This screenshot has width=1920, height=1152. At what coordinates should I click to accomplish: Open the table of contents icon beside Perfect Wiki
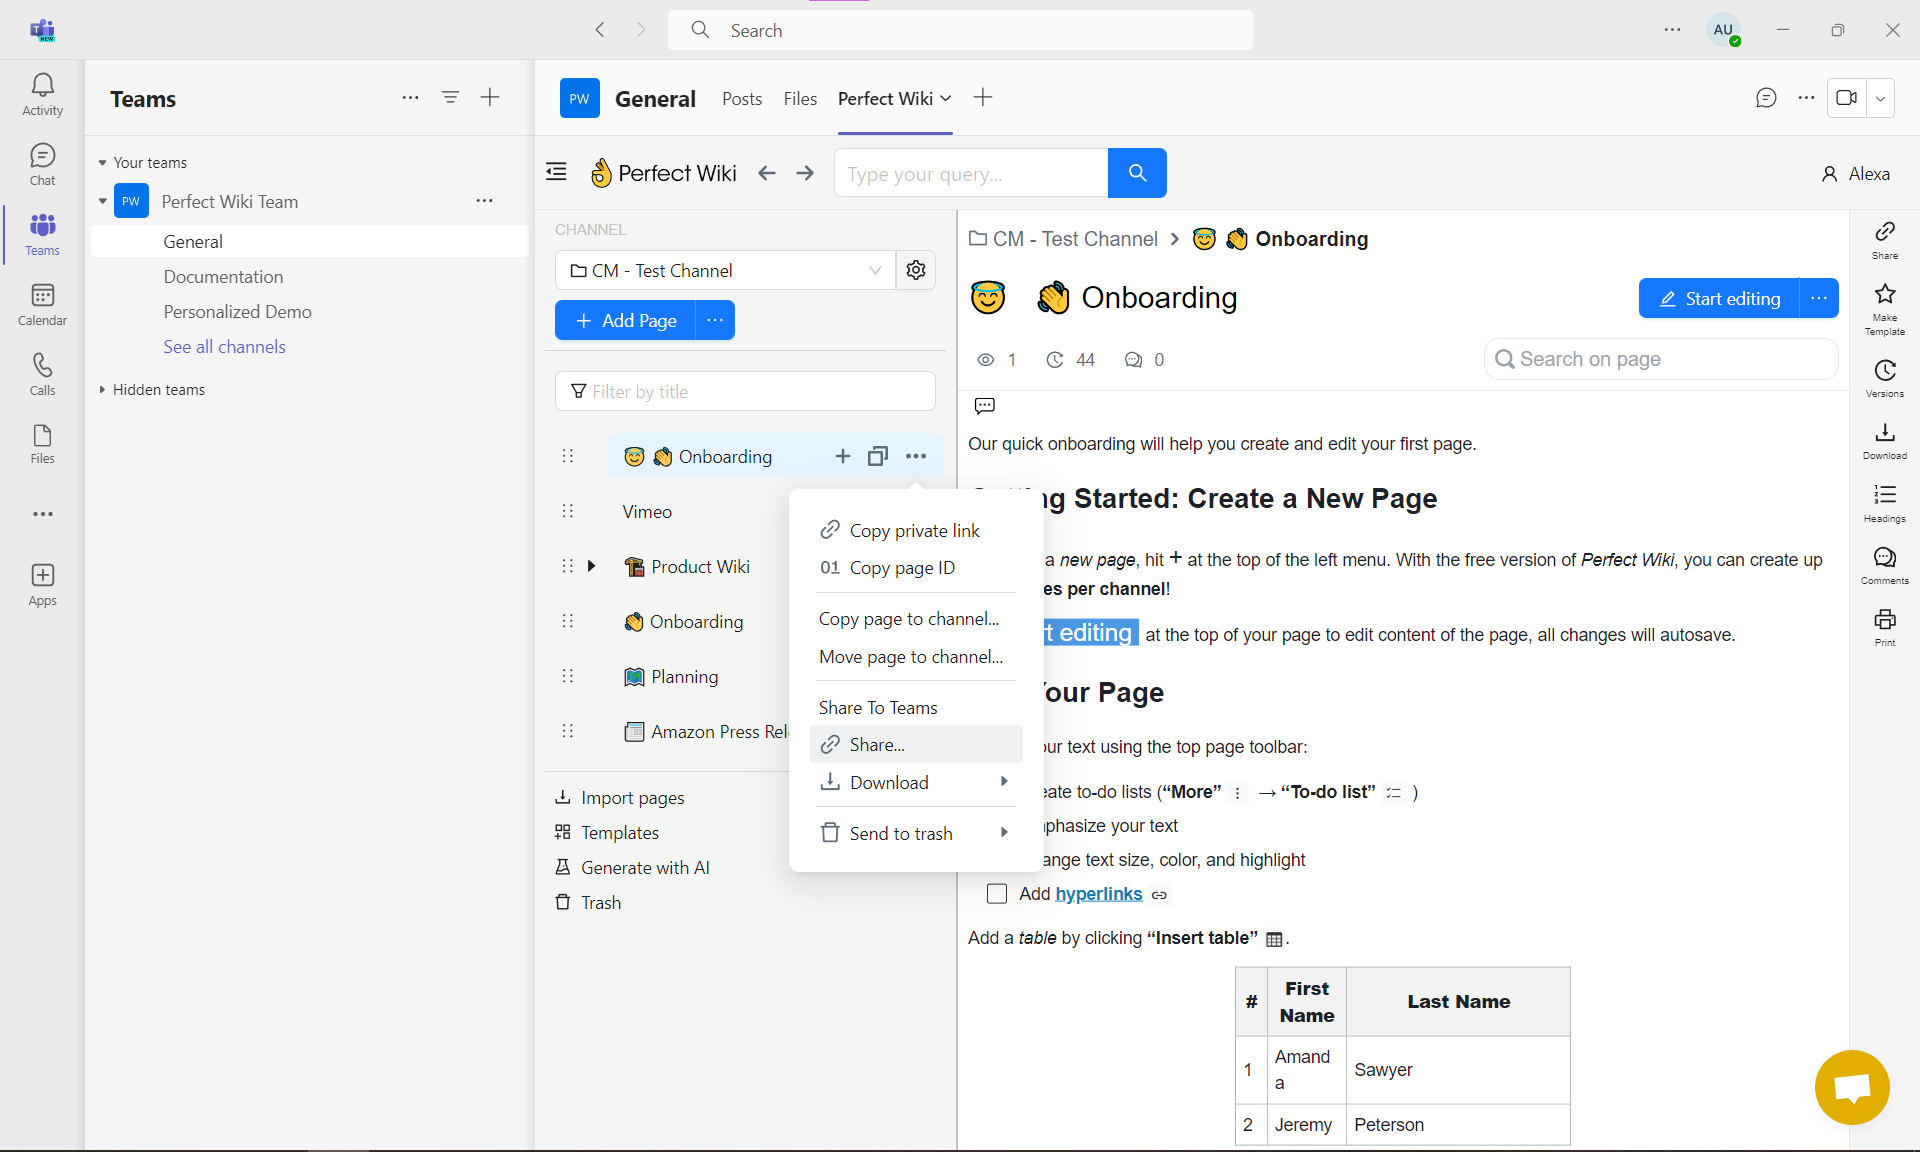coord(555,172)
